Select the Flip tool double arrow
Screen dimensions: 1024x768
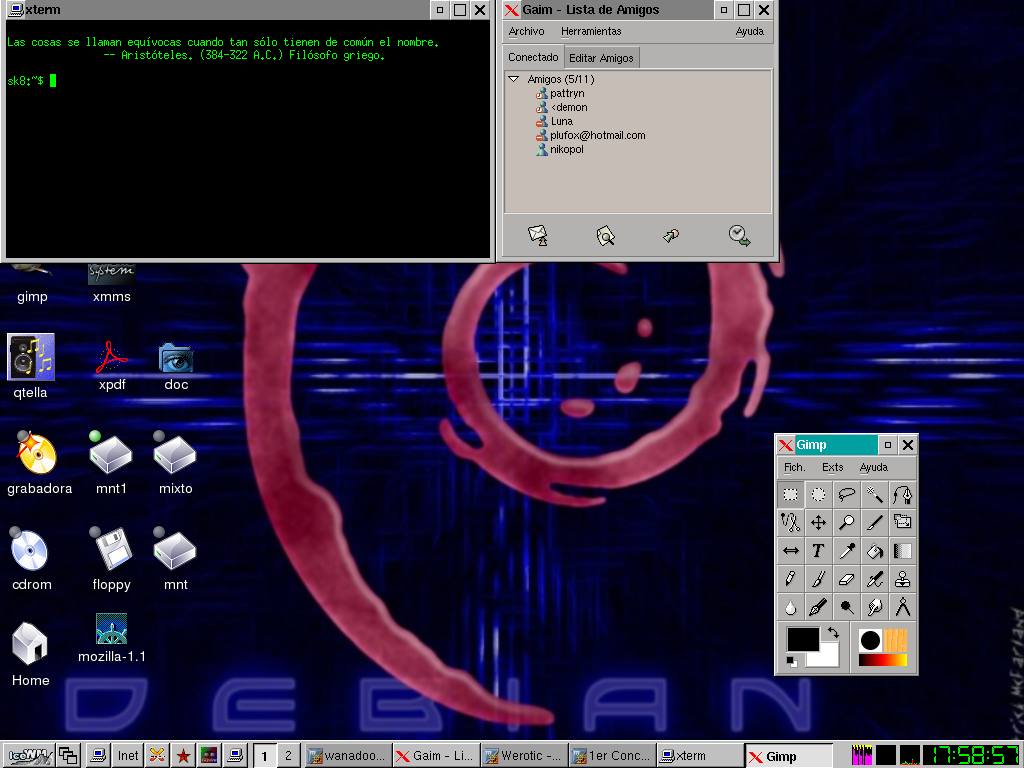tap(790, 551)
